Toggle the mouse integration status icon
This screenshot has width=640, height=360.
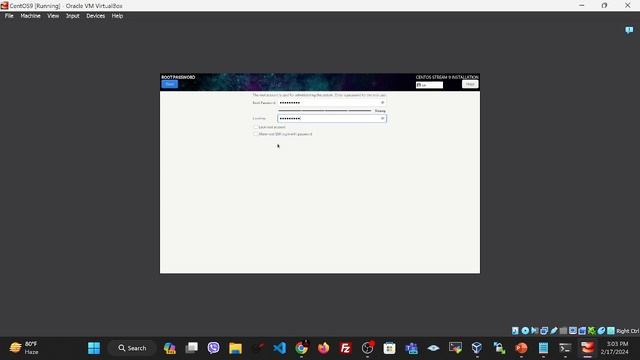tap(601, 331)
